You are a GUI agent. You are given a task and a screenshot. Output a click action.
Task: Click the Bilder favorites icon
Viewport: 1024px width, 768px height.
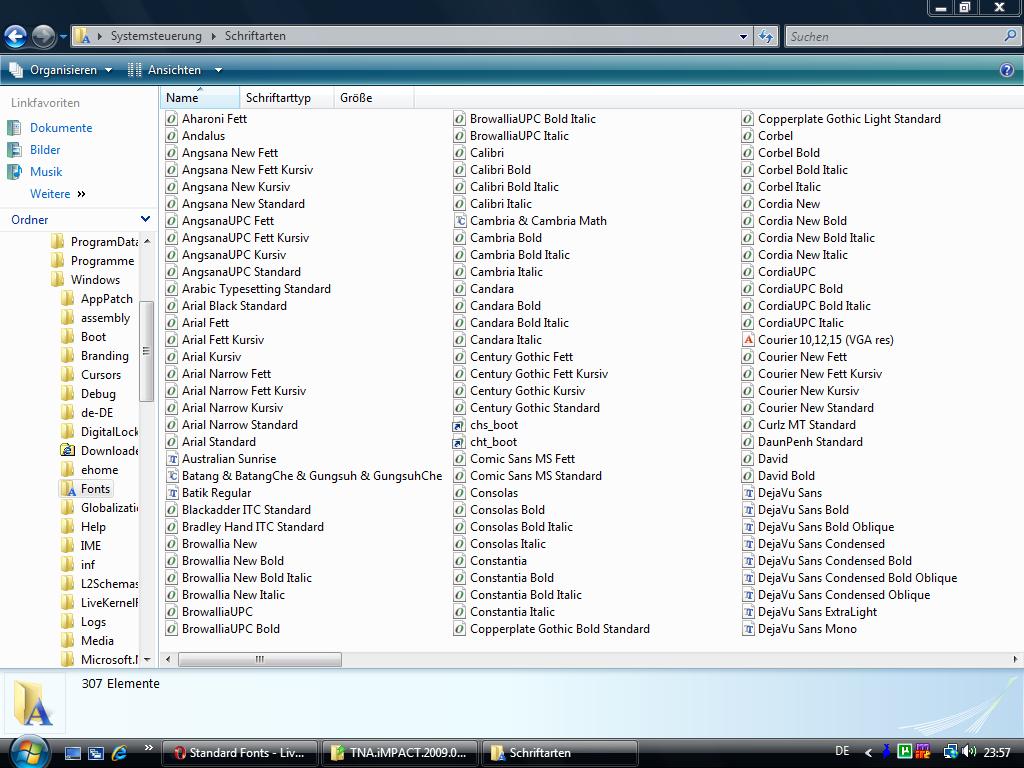coord(14,150)
